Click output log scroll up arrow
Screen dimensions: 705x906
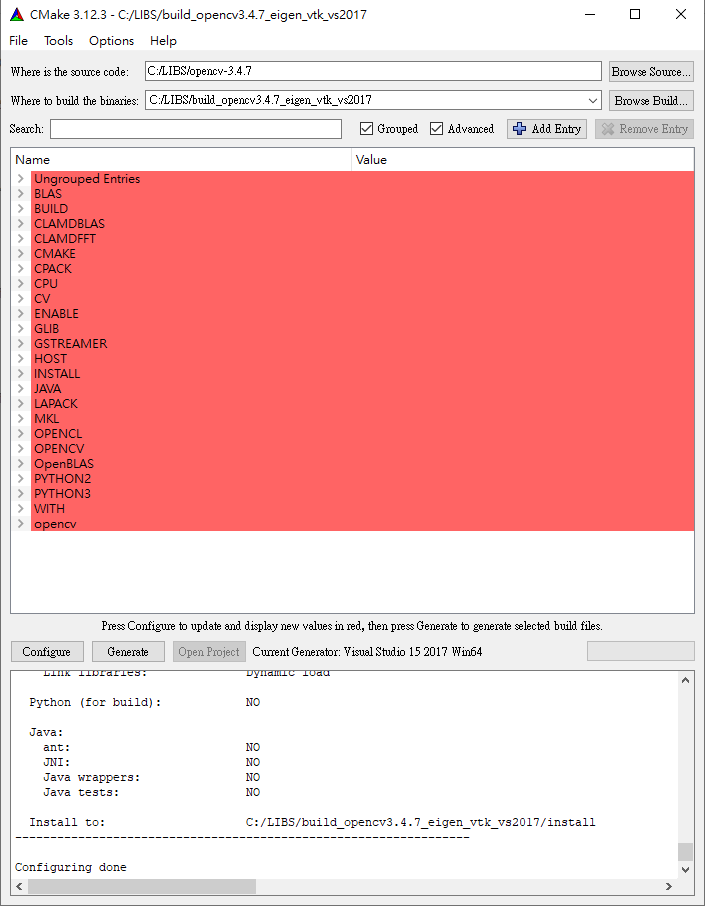(685, 680)
